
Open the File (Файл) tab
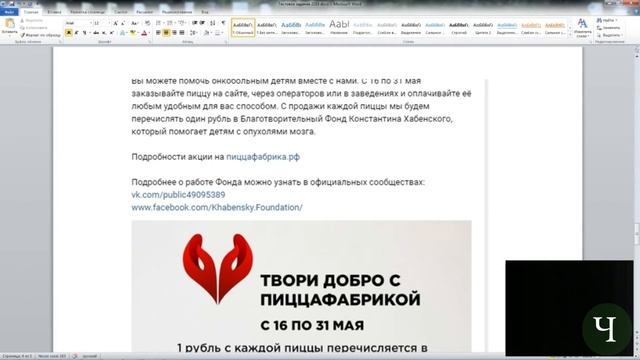(9, 12)
